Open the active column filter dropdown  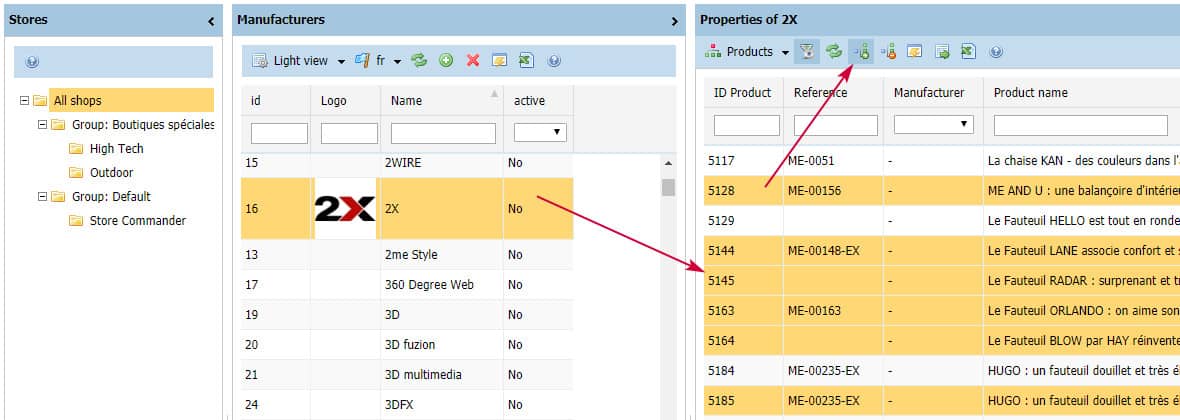coord(540,132)
